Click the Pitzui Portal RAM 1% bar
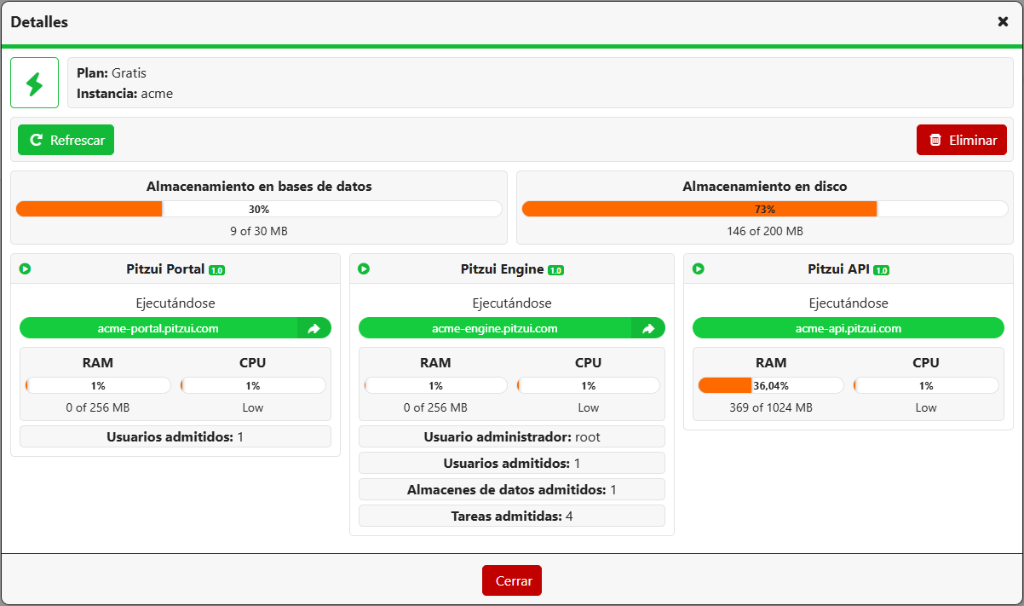Screen dimensions: 1024x606 [98, 386]
